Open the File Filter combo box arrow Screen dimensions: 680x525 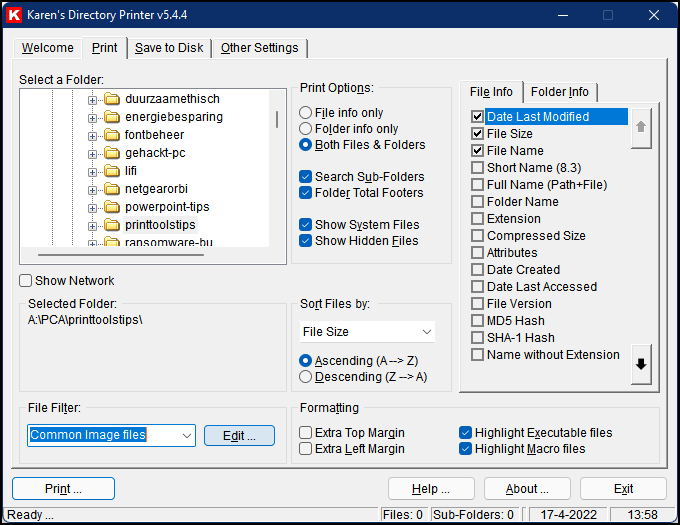click(187, 435)
